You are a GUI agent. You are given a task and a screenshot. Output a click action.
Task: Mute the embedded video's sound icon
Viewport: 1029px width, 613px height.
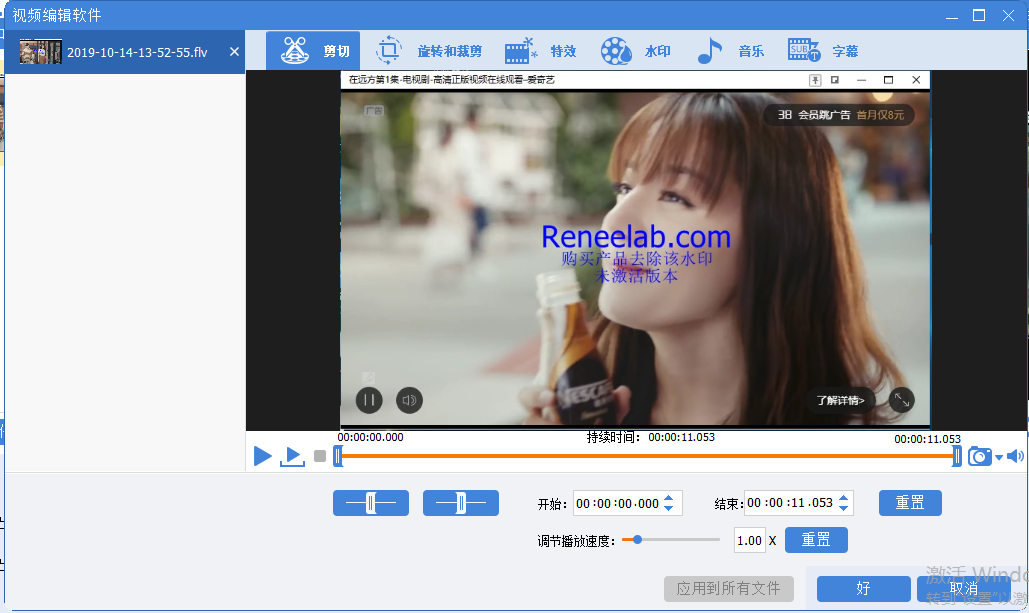410,400
